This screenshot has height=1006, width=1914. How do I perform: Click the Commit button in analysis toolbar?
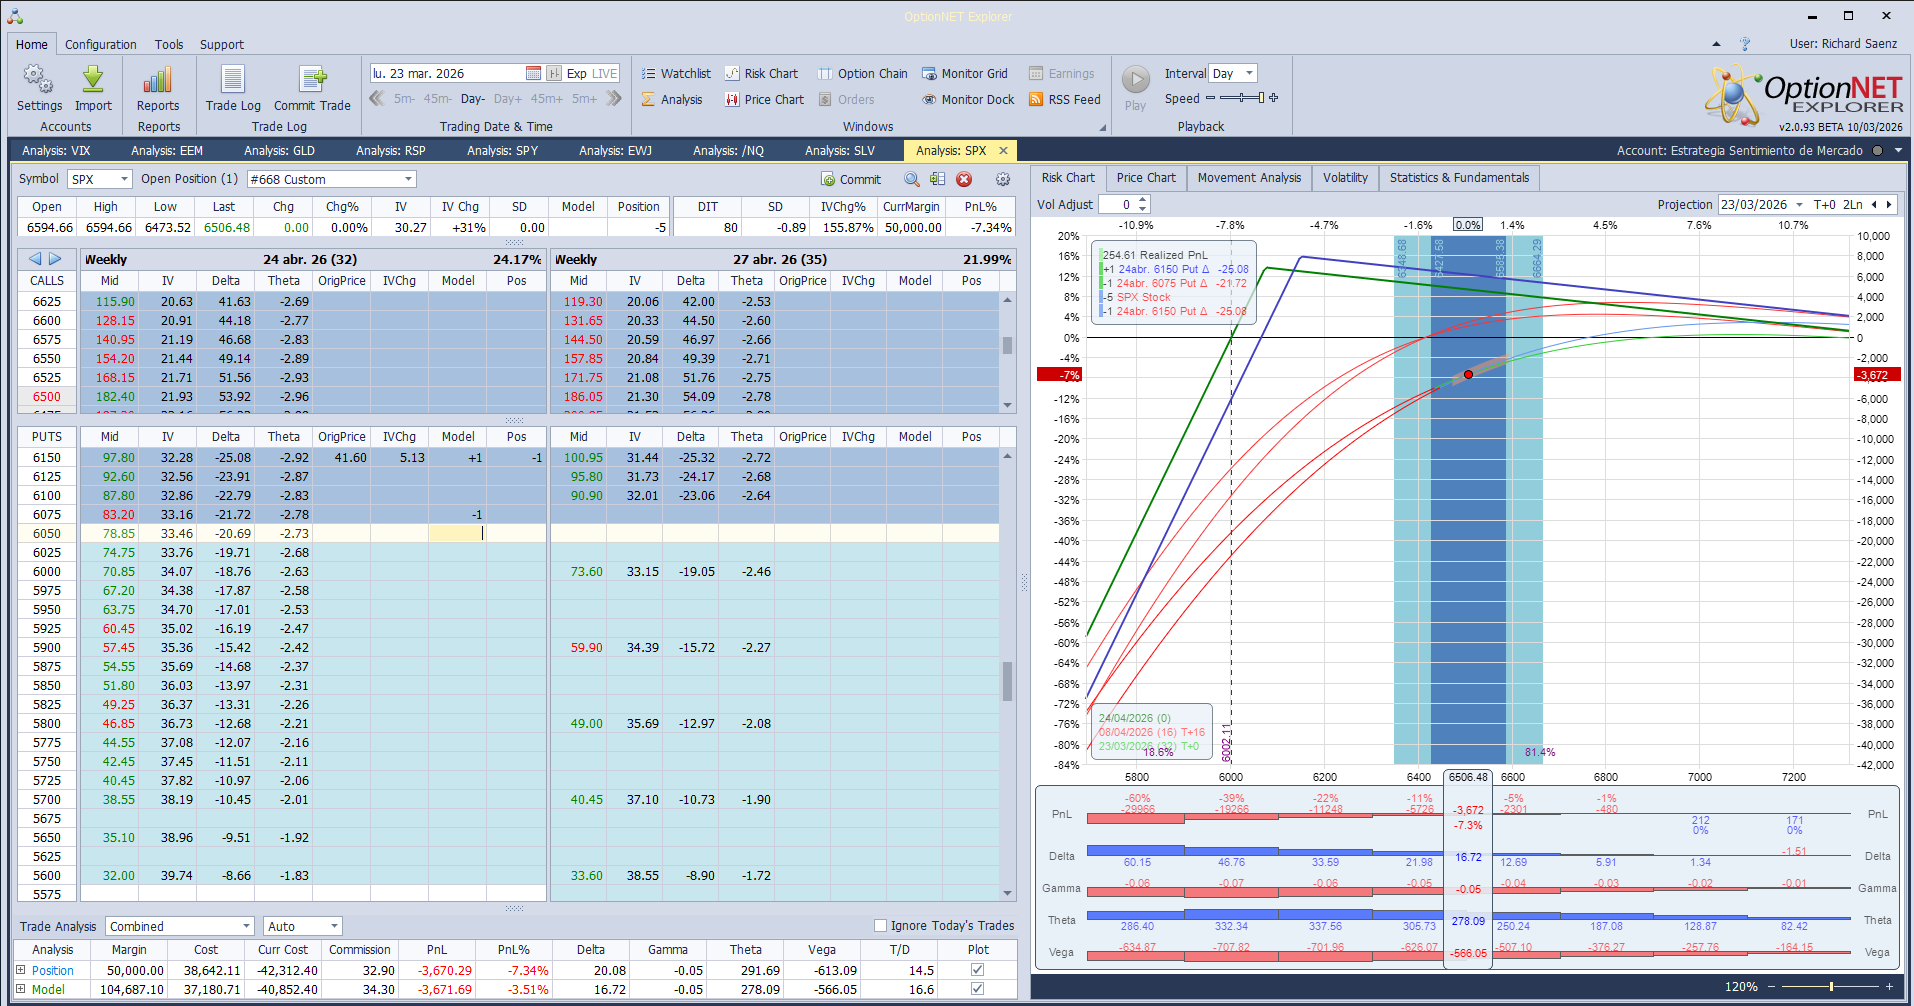click(851, 179)
